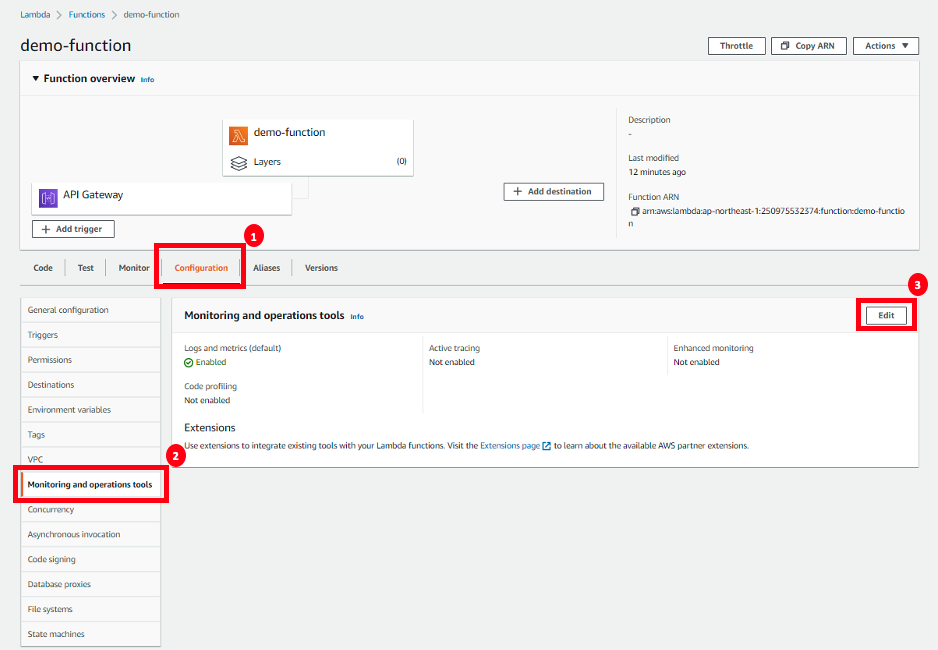Screen dimensions: 938x650
Task: Click the API Gateway icon
Action: 48,198
